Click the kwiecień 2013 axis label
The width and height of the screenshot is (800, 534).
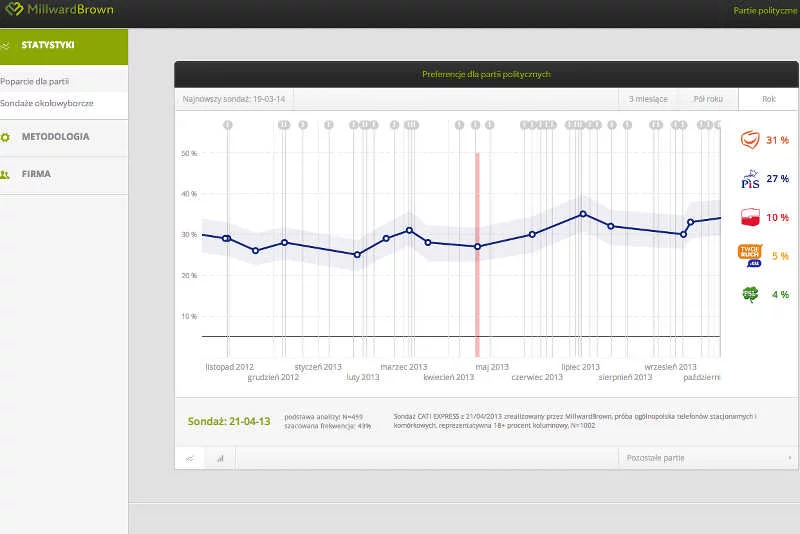[x=448, y=377]
